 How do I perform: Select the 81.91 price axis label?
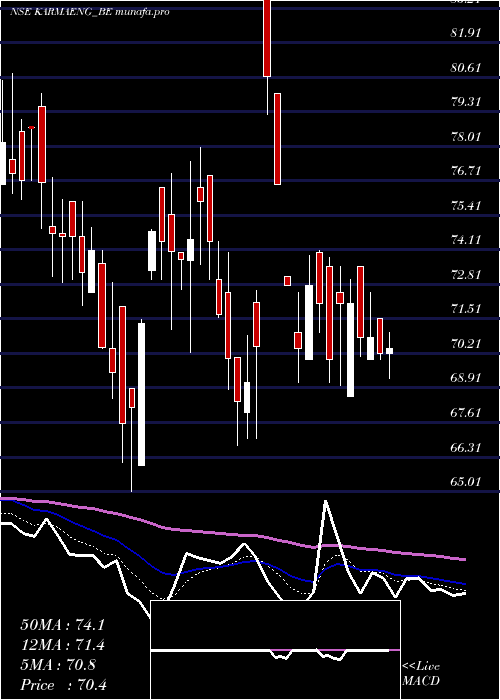[466, 33]
